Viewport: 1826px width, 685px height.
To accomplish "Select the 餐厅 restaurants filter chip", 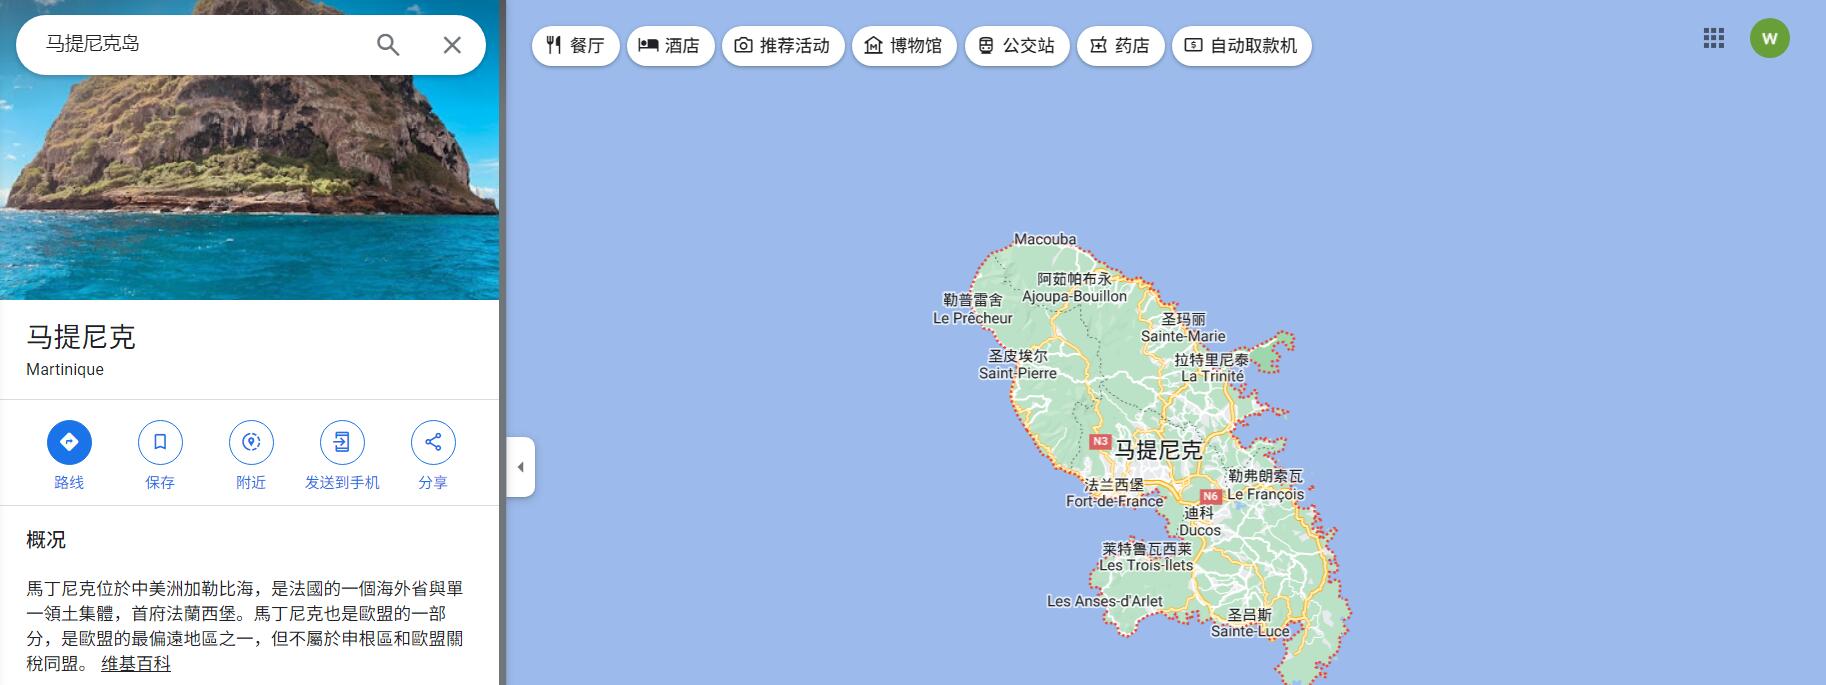I will tap(575, 46).
